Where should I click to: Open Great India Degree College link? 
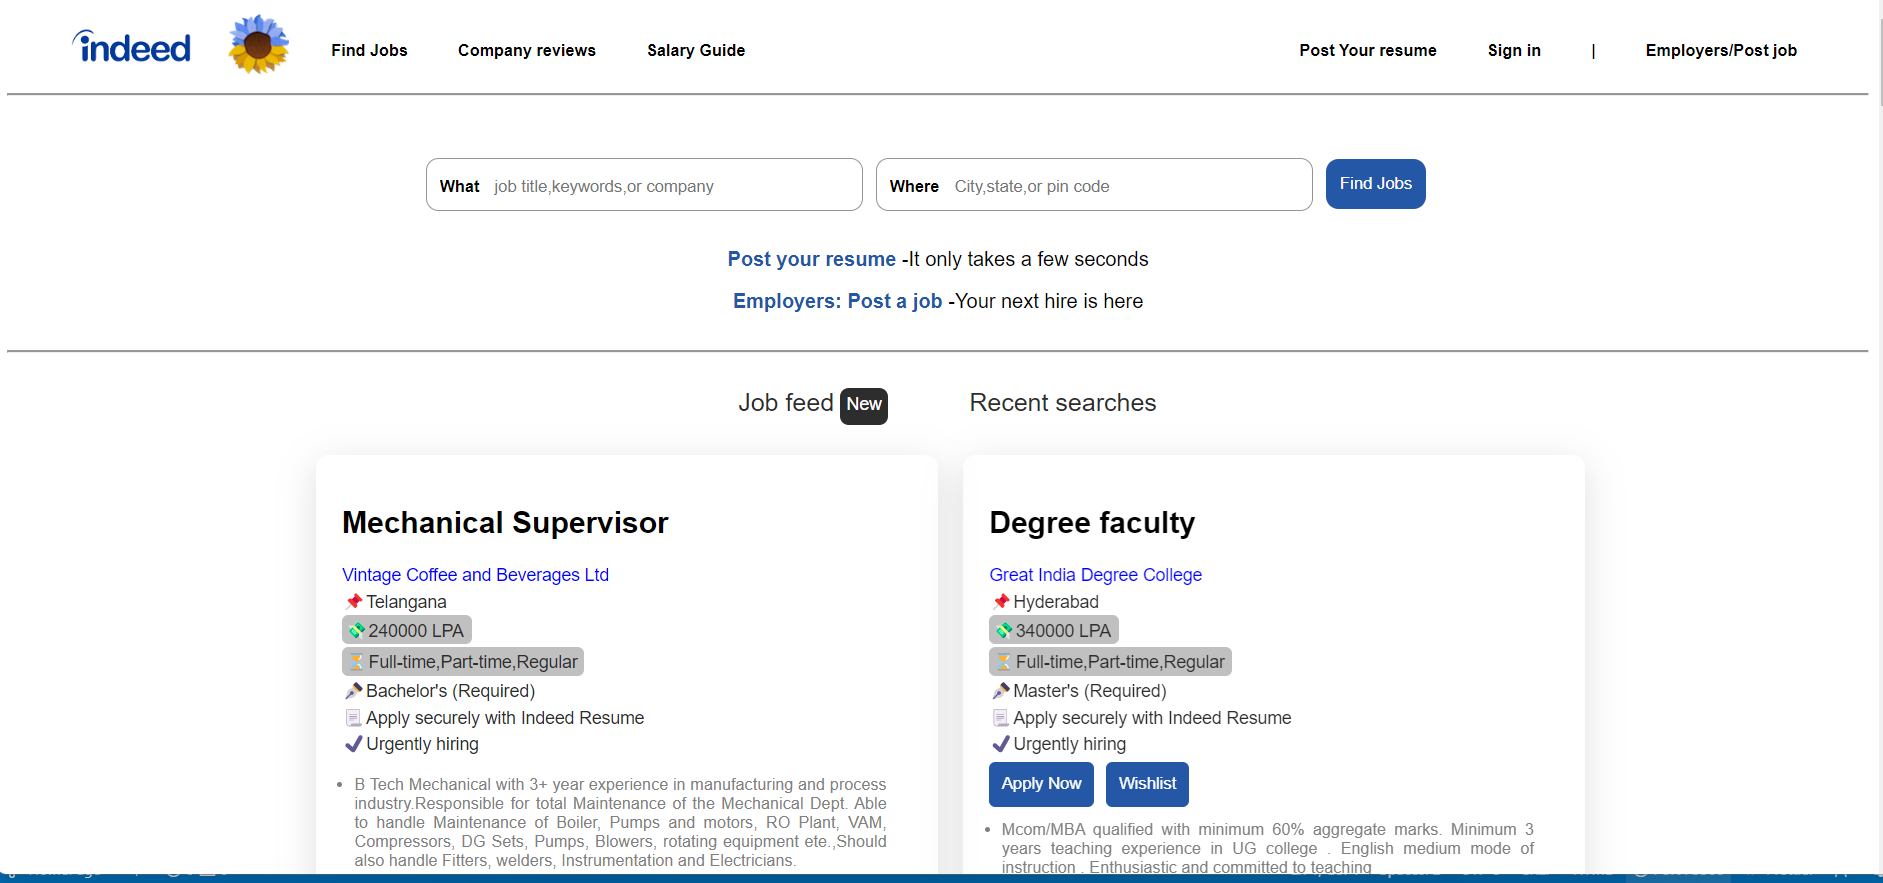(1095, 575)
